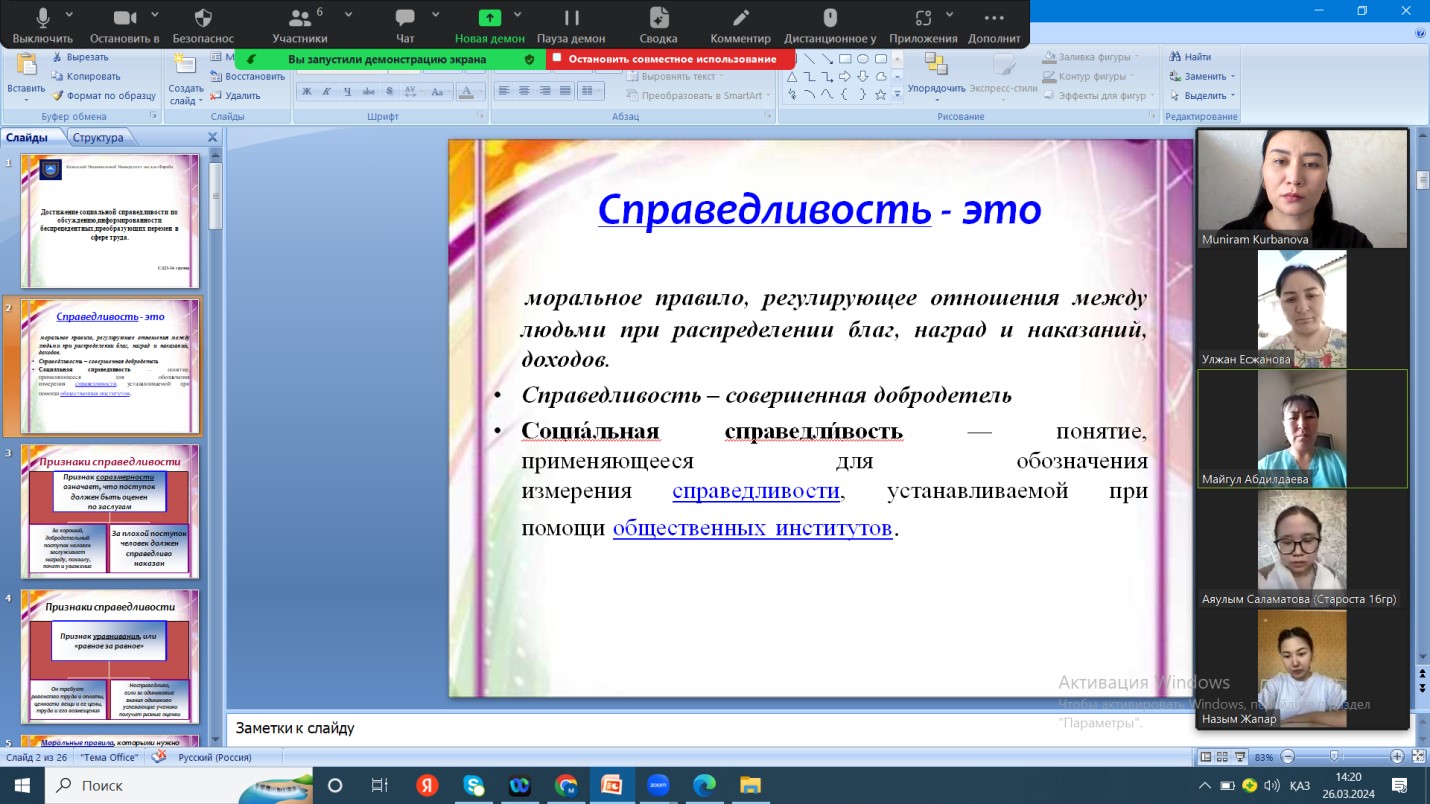Click the Заметки к слайду notes field
This screenshot has width=1430, height=804.
pyautogui.click(x=708, y=729)
